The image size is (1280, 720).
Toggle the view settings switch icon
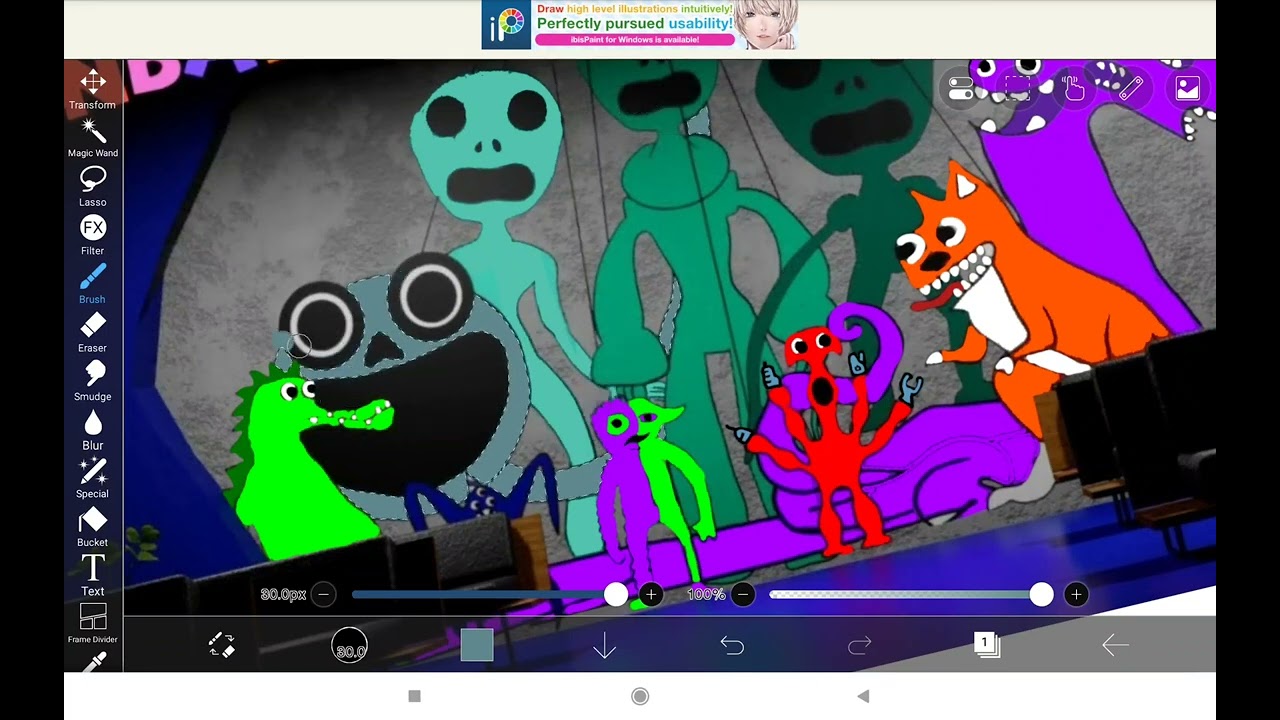coord(960,88)
